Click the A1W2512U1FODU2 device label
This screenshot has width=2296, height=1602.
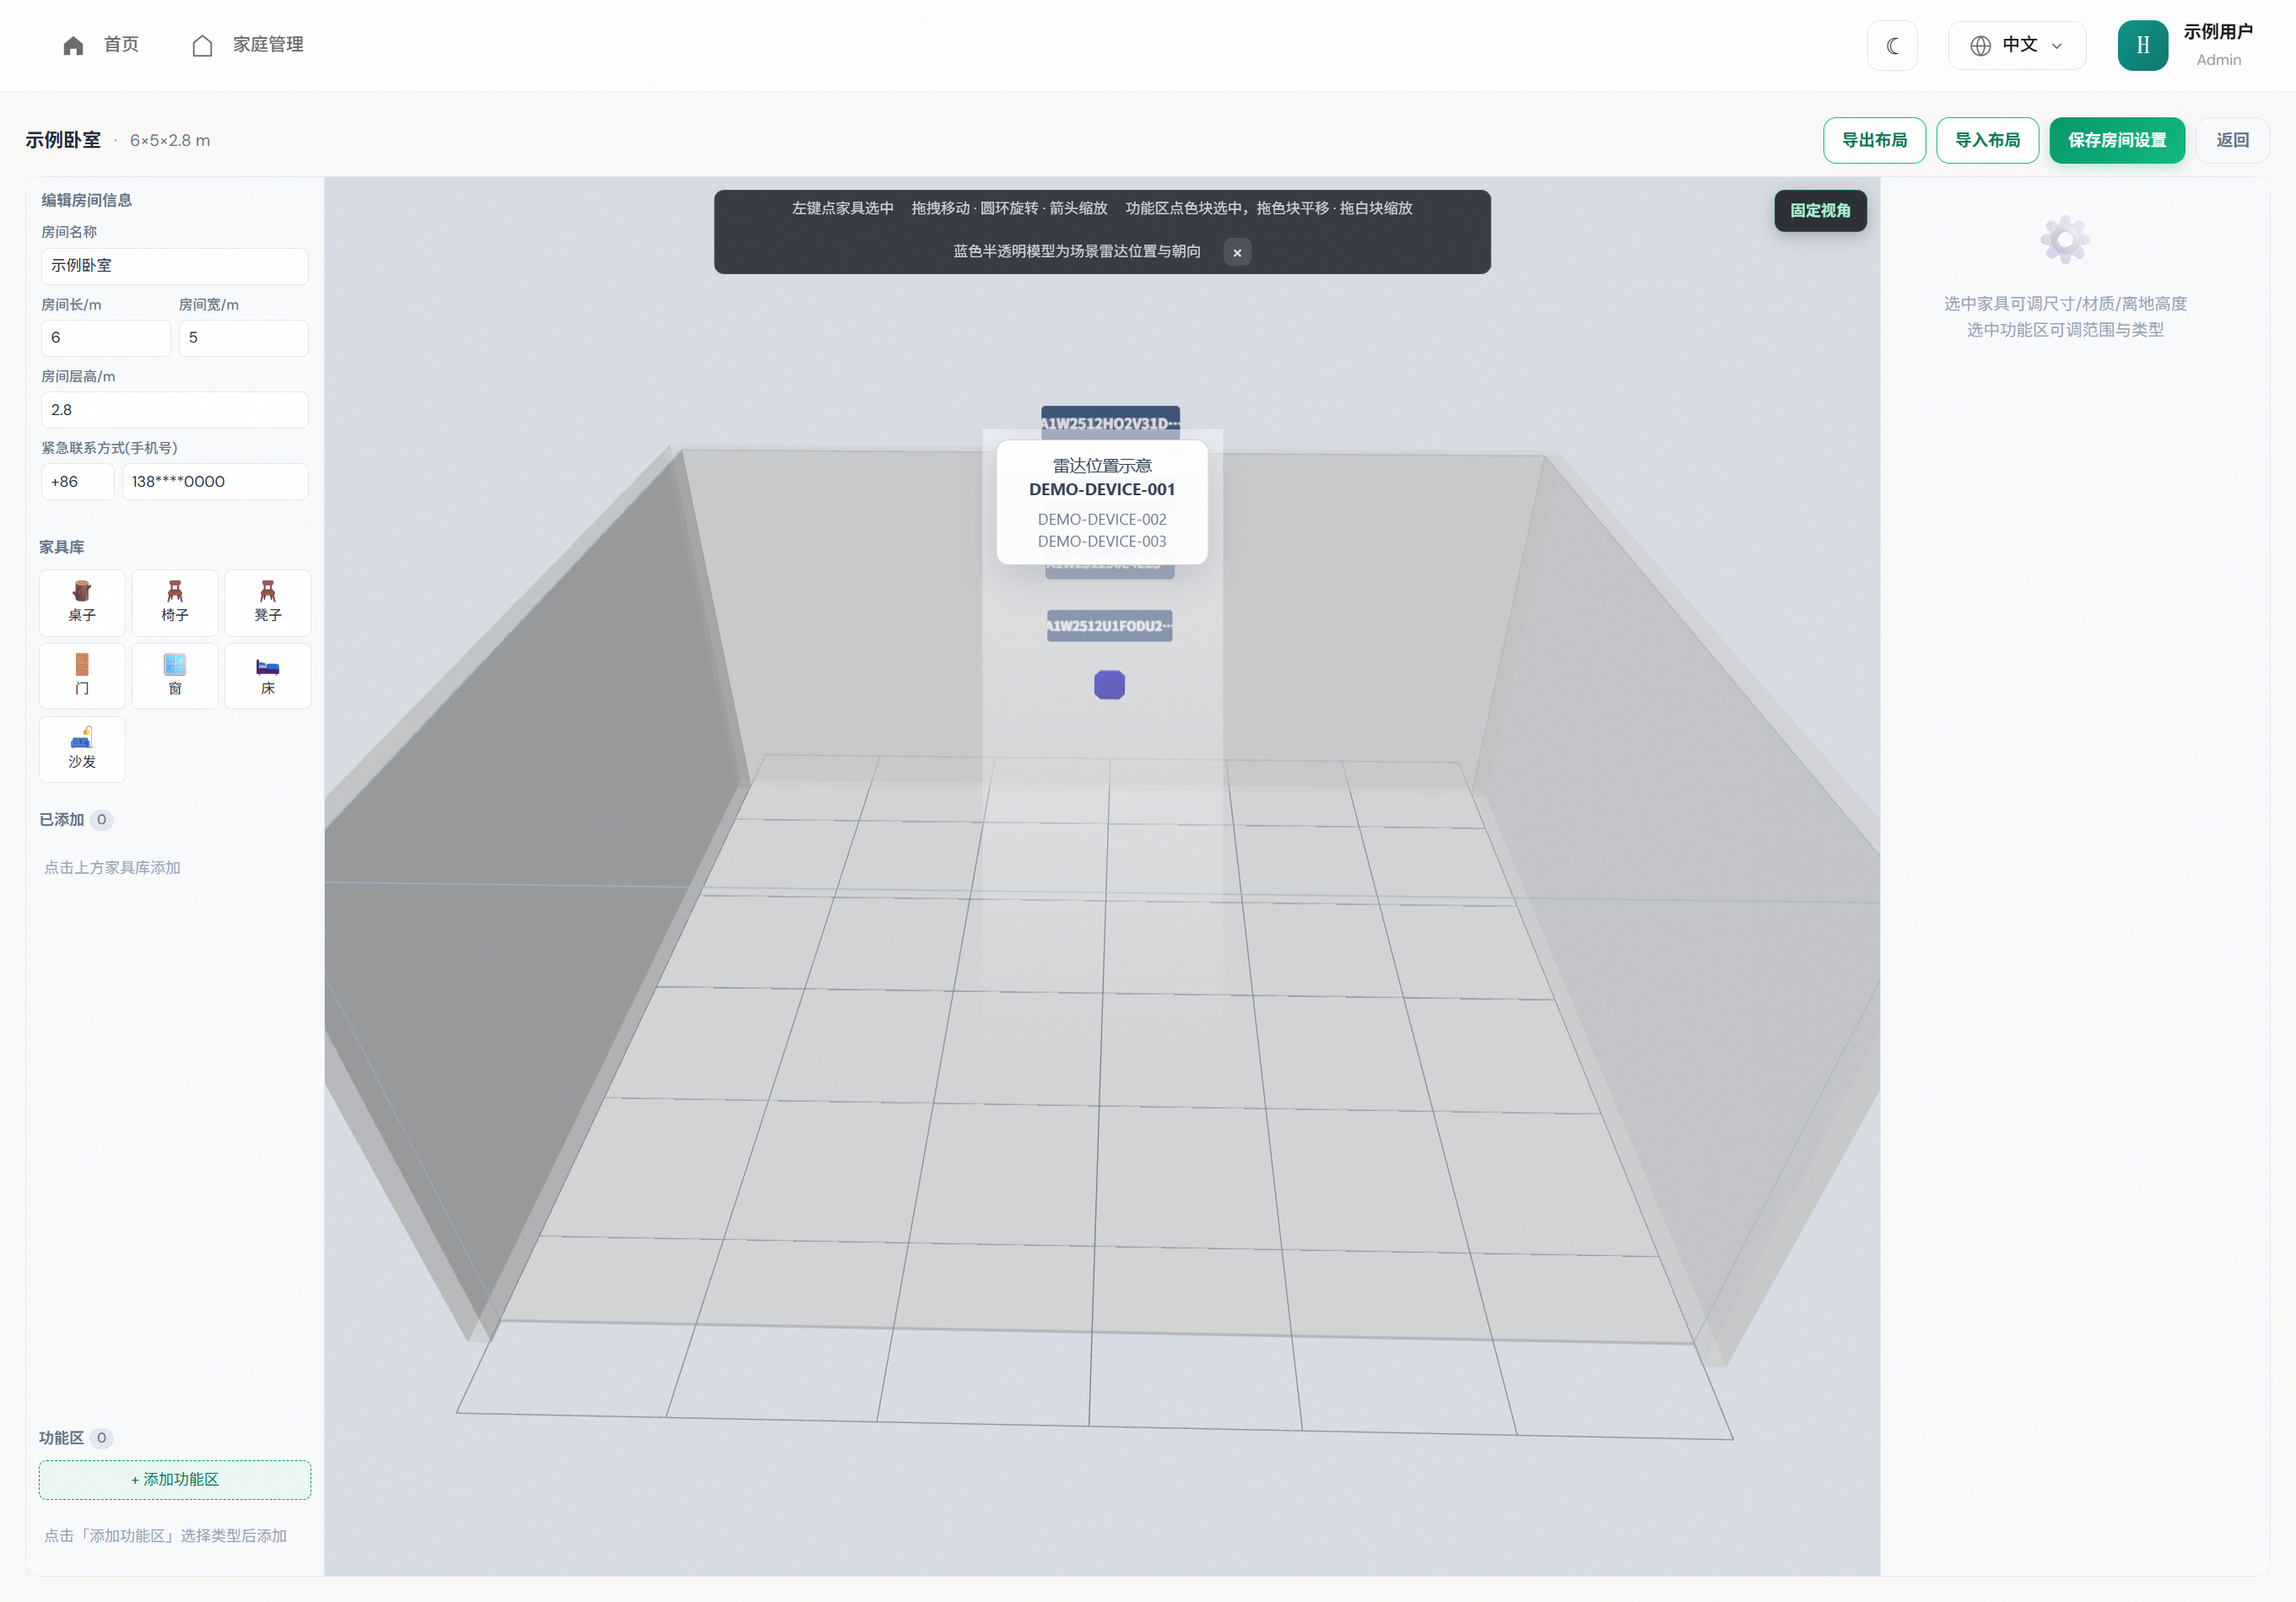click(1109, 626)
